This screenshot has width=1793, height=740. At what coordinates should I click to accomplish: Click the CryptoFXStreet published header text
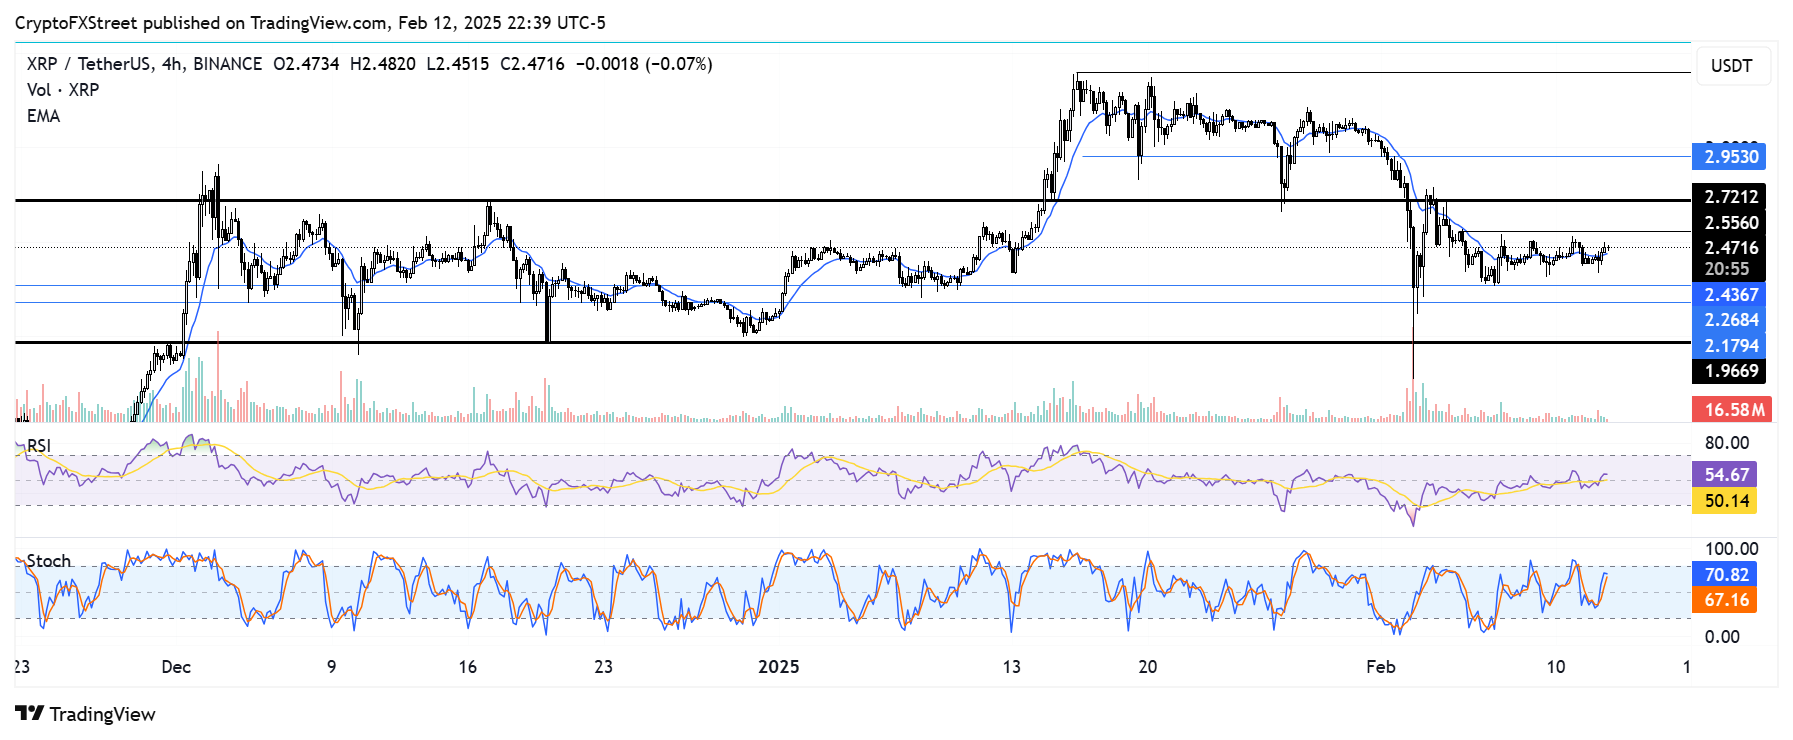click(310, 23)
